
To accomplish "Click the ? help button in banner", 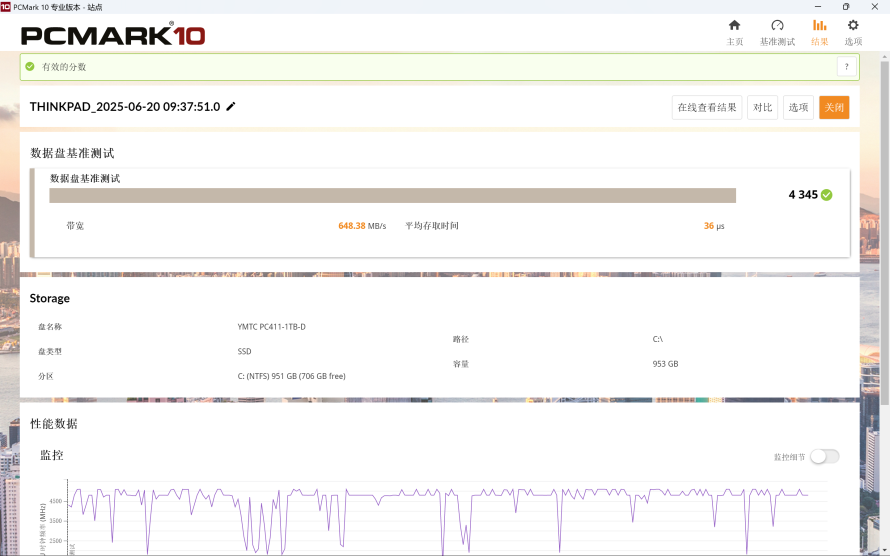I will 846,66.
